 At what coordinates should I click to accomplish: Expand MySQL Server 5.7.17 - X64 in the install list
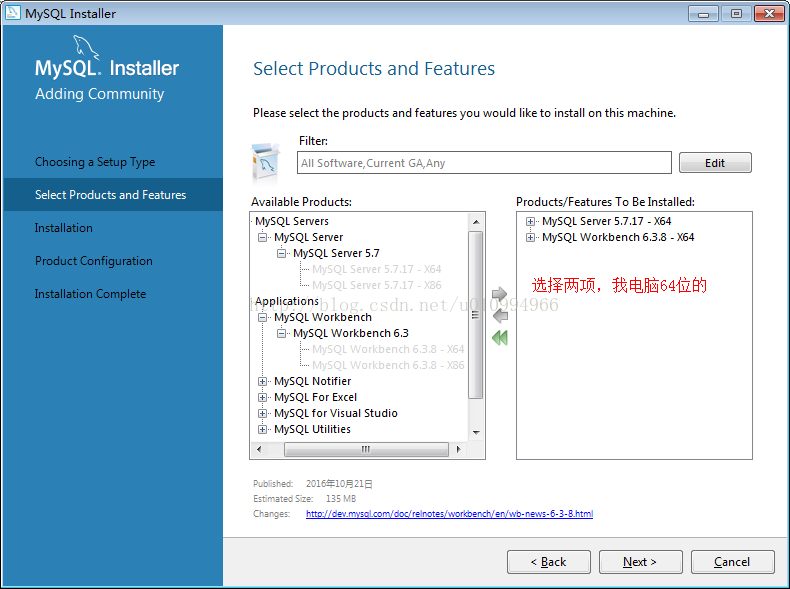coord(530,221)
